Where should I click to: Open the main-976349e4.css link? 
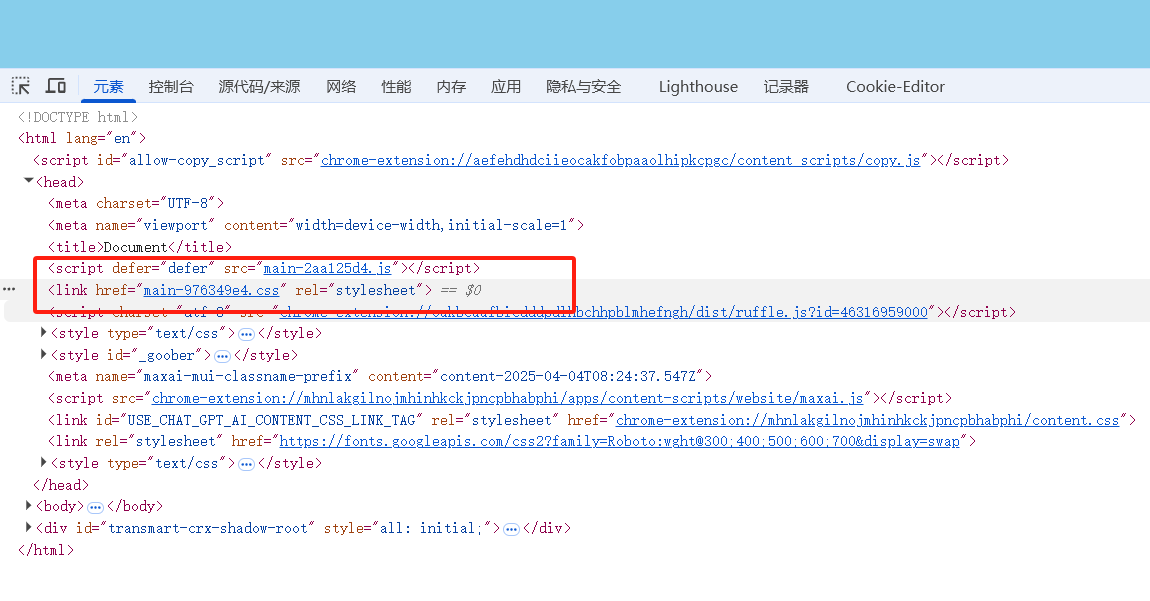click(211, 290)
